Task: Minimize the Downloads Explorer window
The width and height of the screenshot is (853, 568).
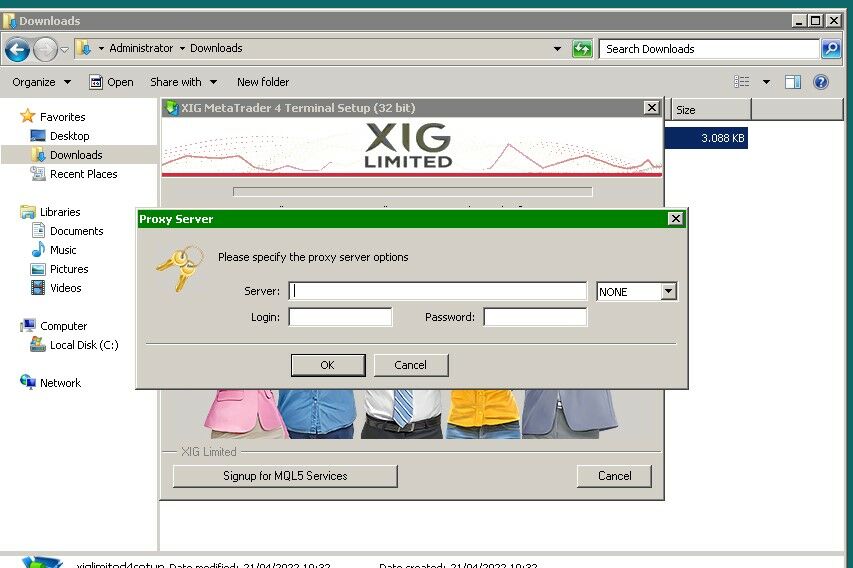Action: [799, 21]
